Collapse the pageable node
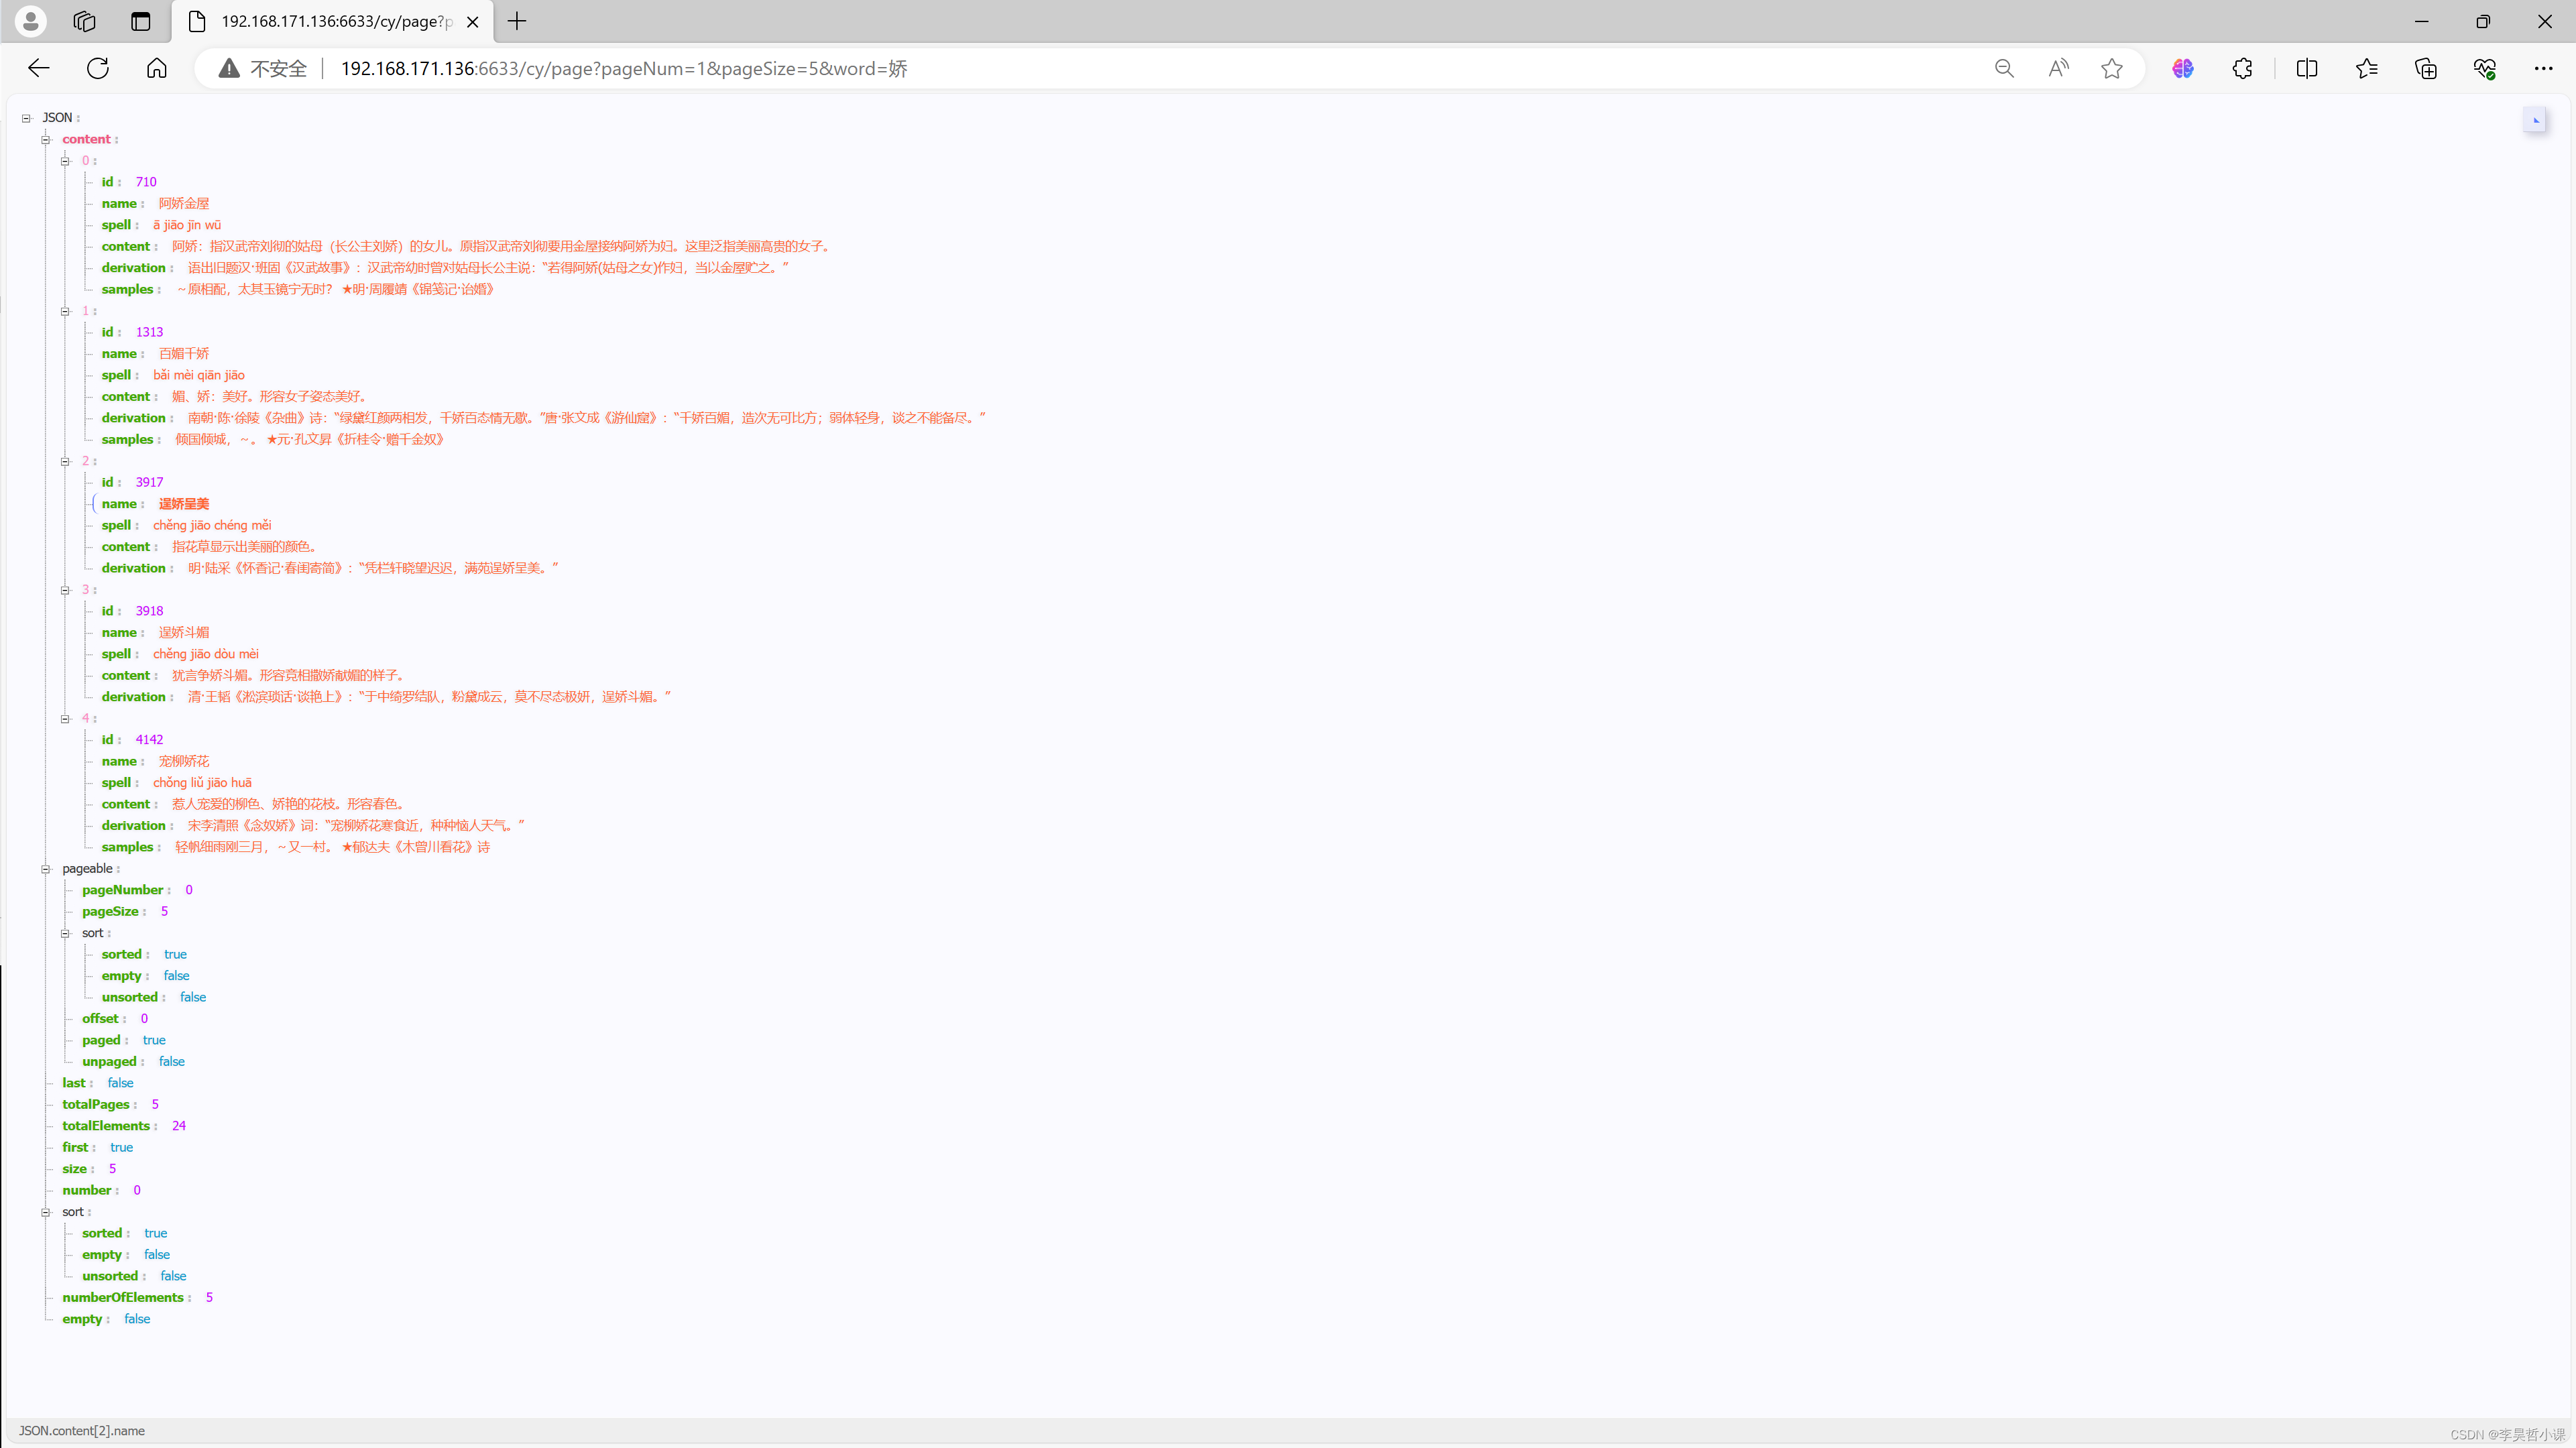2576x1448 pixels. pyautogui.click(x=46, y=869)
